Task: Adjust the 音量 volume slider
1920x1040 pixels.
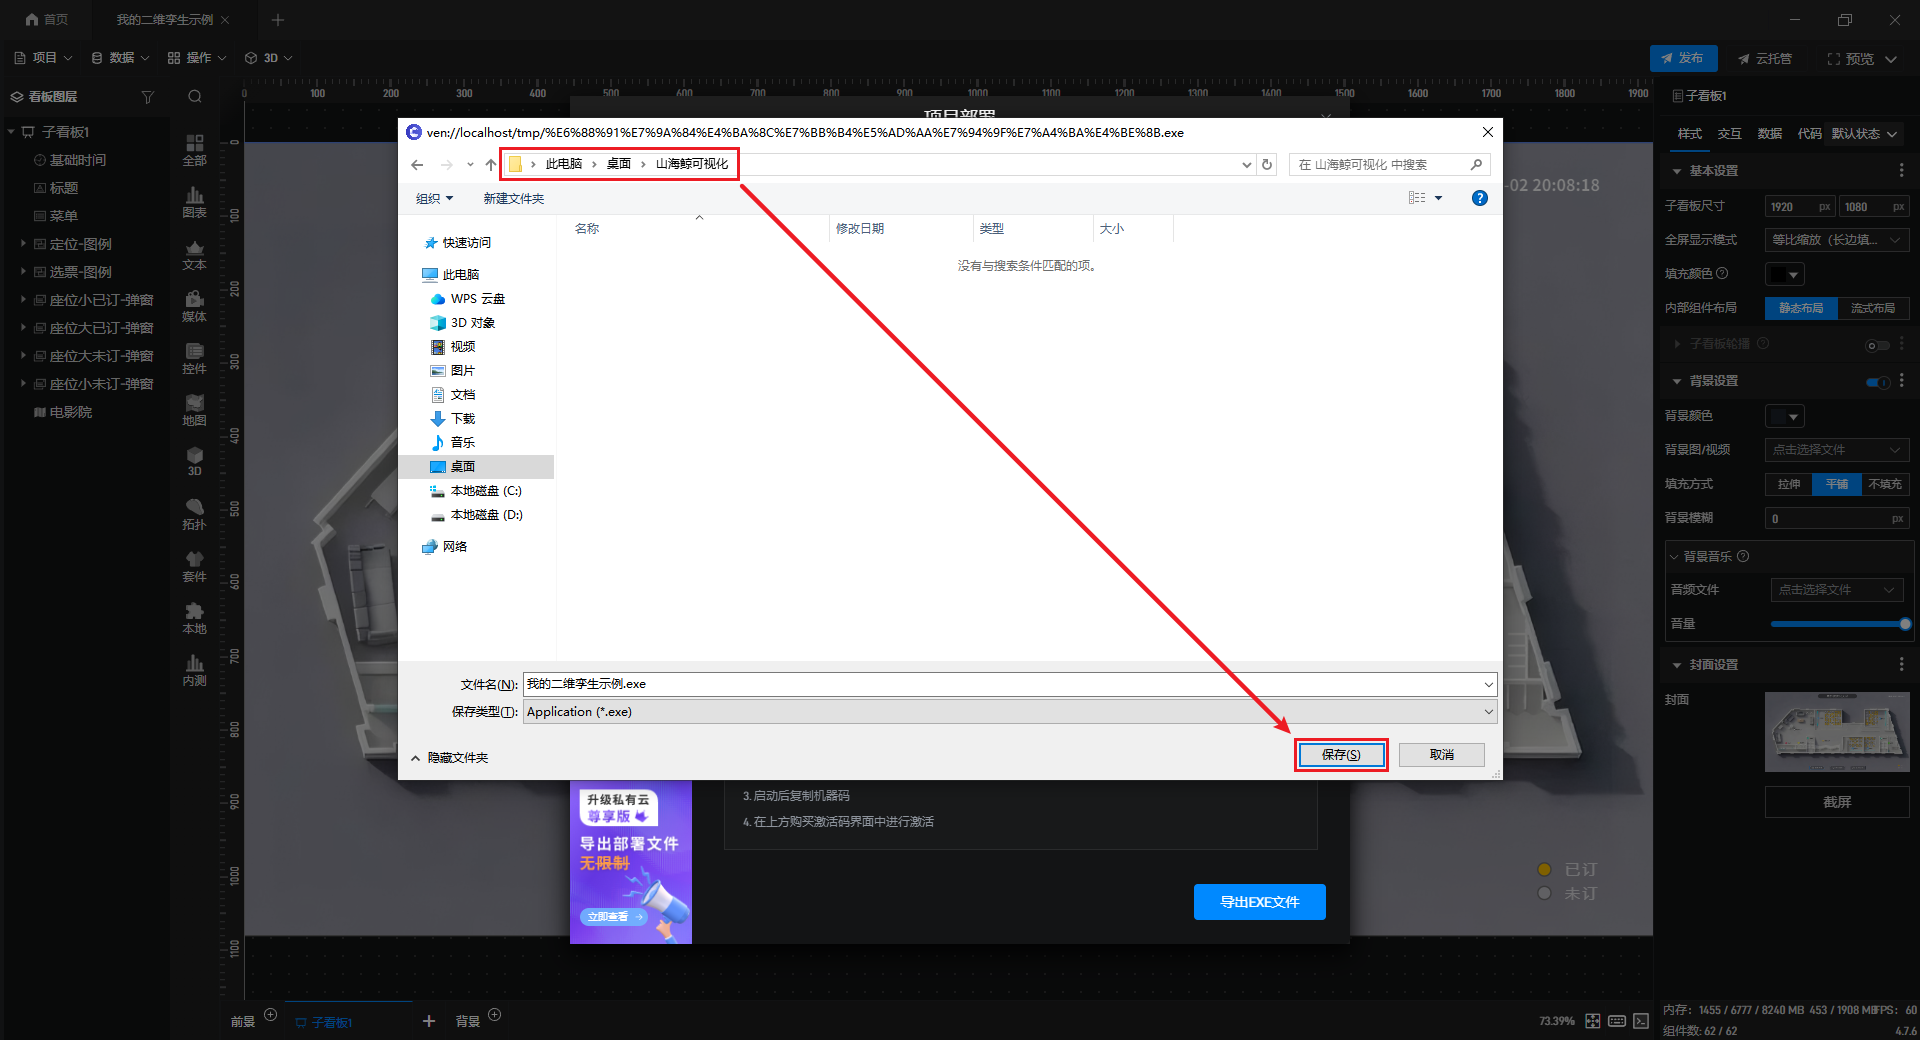Action: click(x=1838, y=624)
